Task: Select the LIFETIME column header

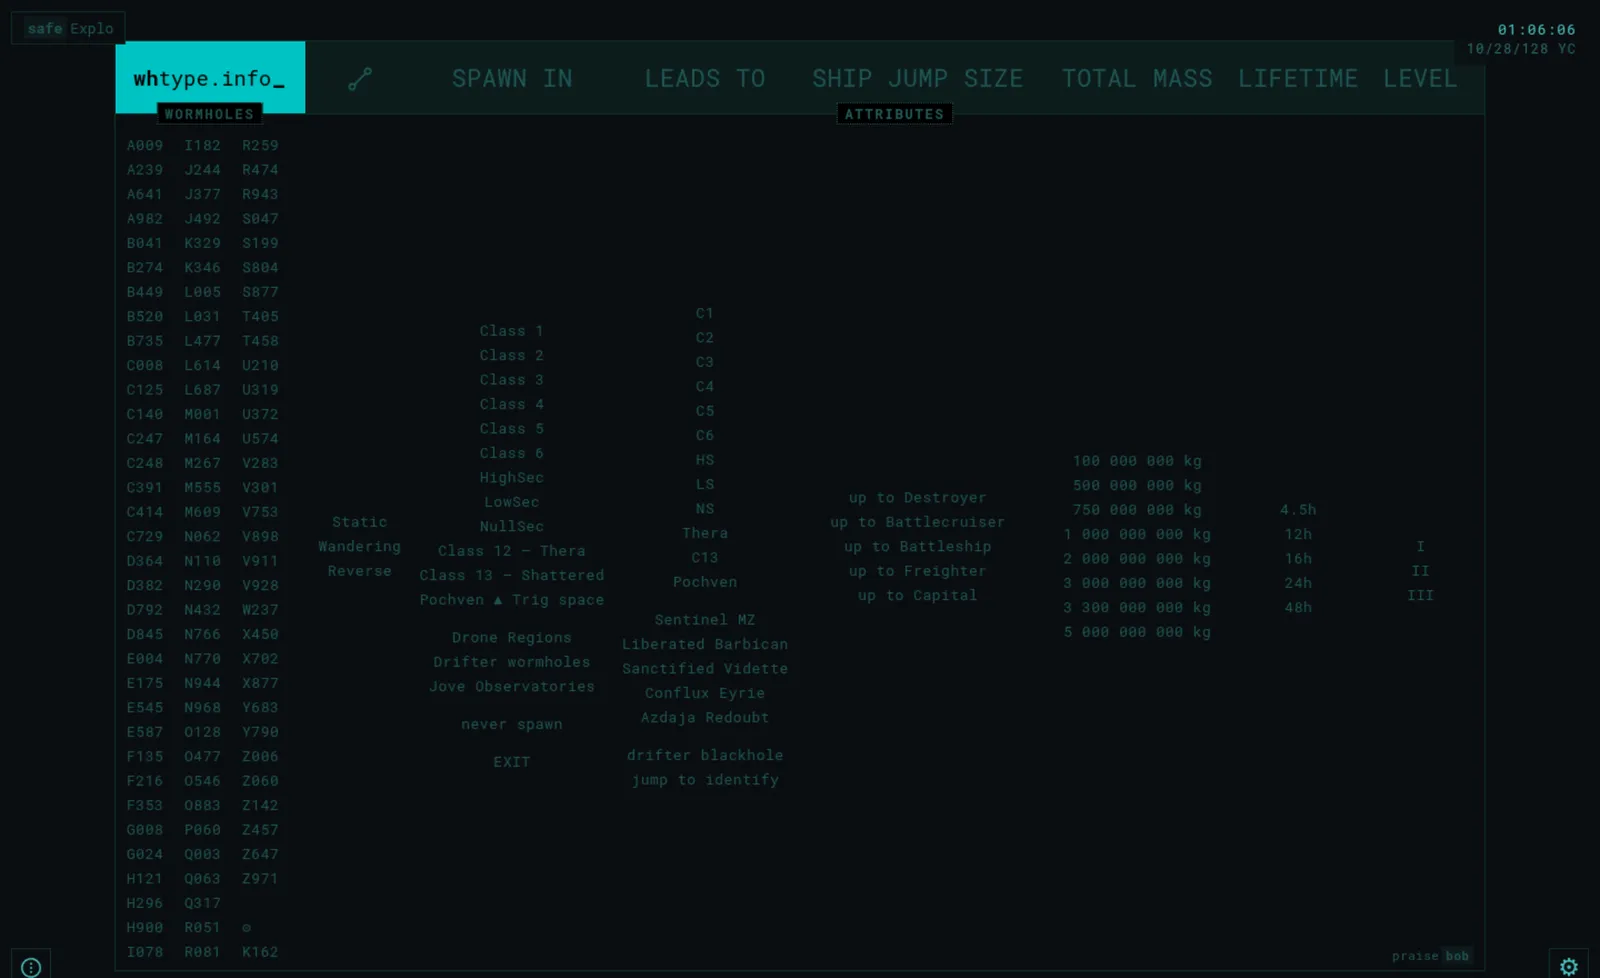Action: 1298,78
